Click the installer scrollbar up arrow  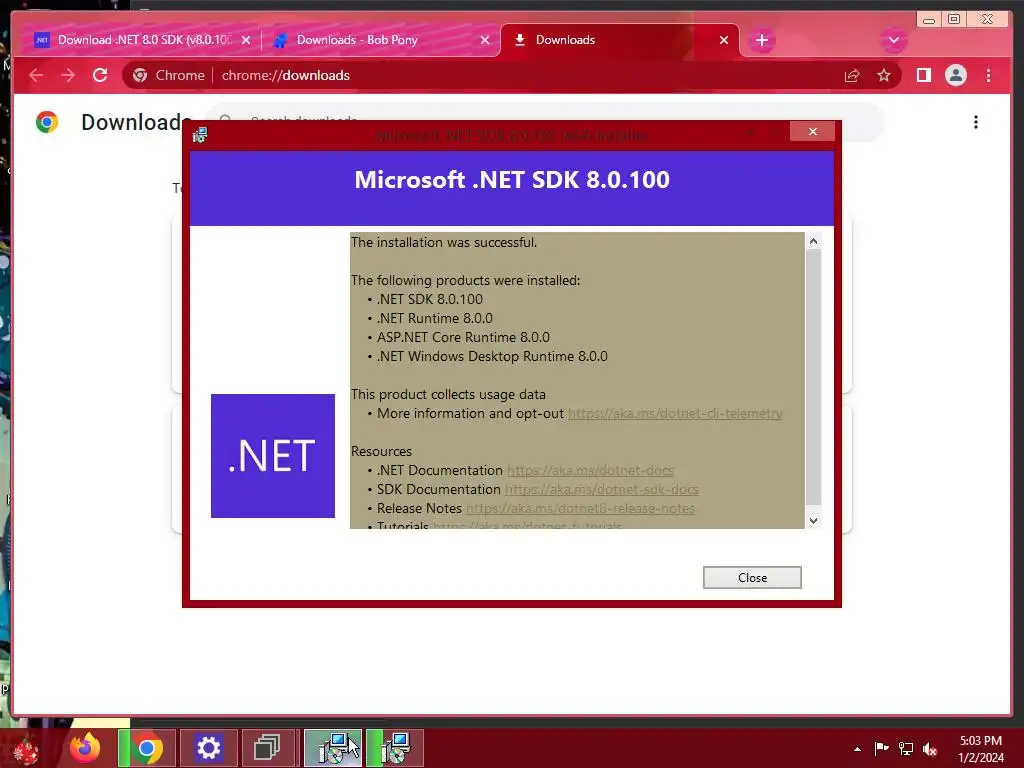pyautogui.click(x=813, y=241)
